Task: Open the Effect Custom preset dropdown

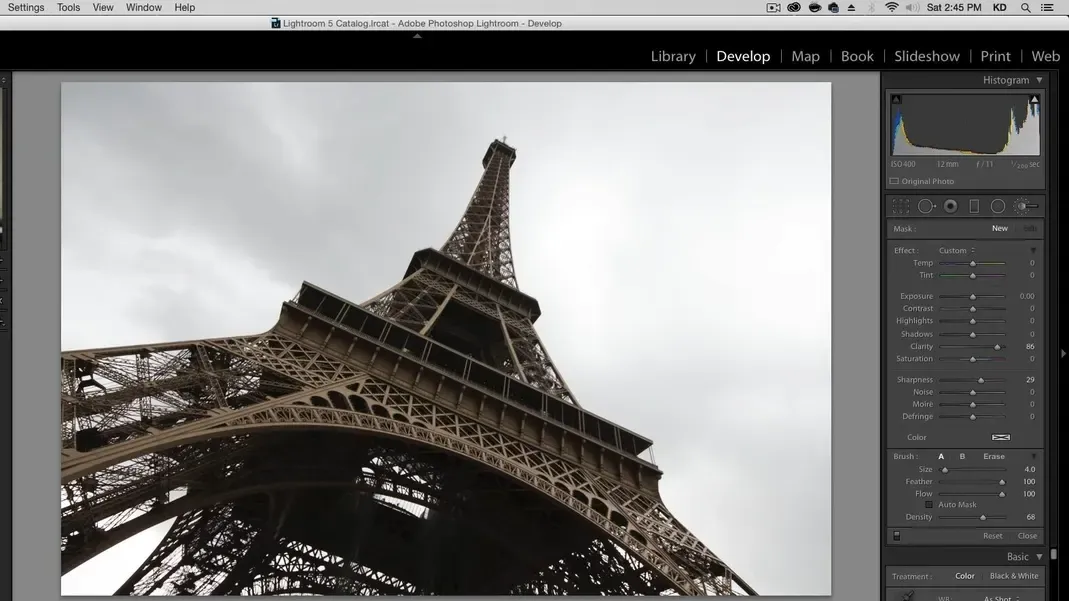Action: click(x=956, y=251)
